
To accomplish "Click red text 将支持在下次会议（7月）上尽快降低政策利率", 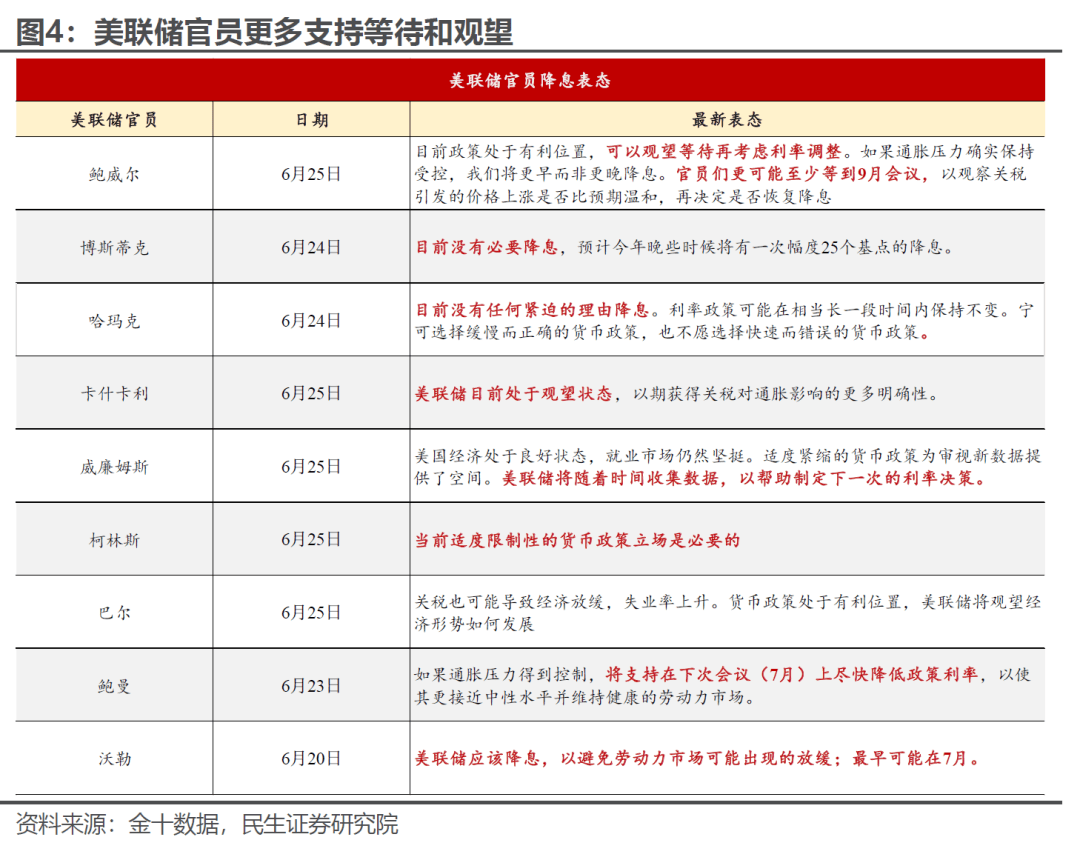I will 792,674.
